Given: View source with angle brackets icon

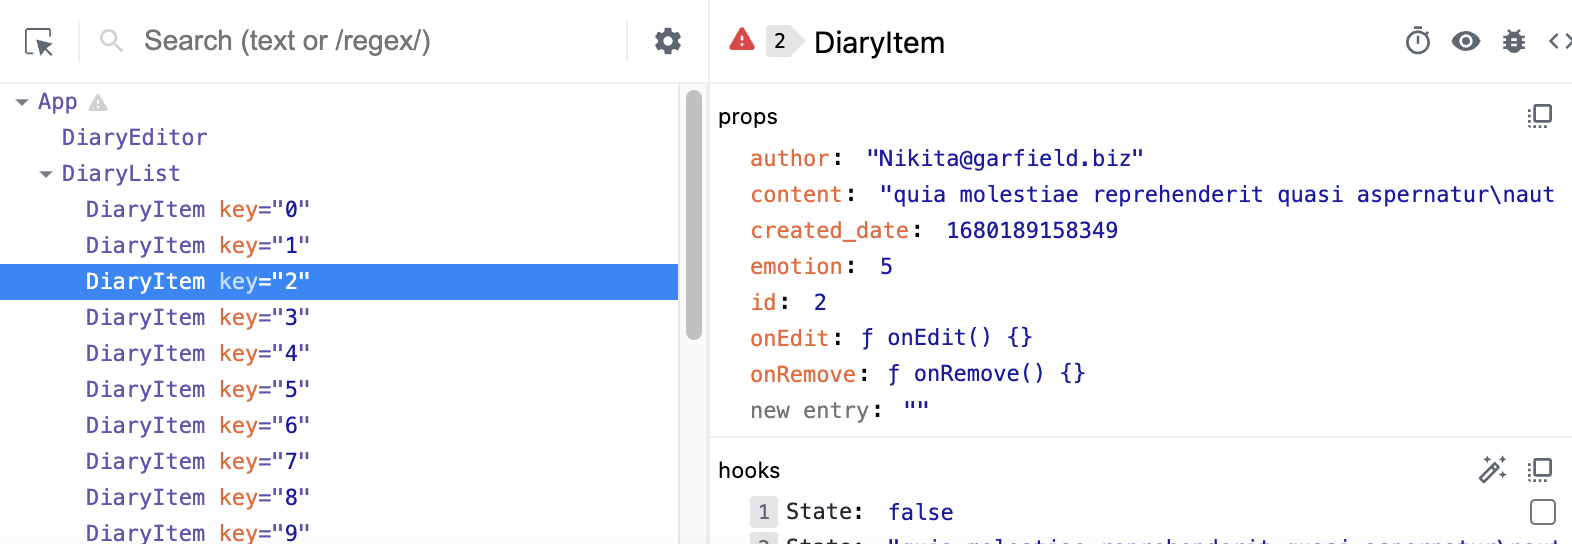Looking at the screenshot, I should [1560, 41].
